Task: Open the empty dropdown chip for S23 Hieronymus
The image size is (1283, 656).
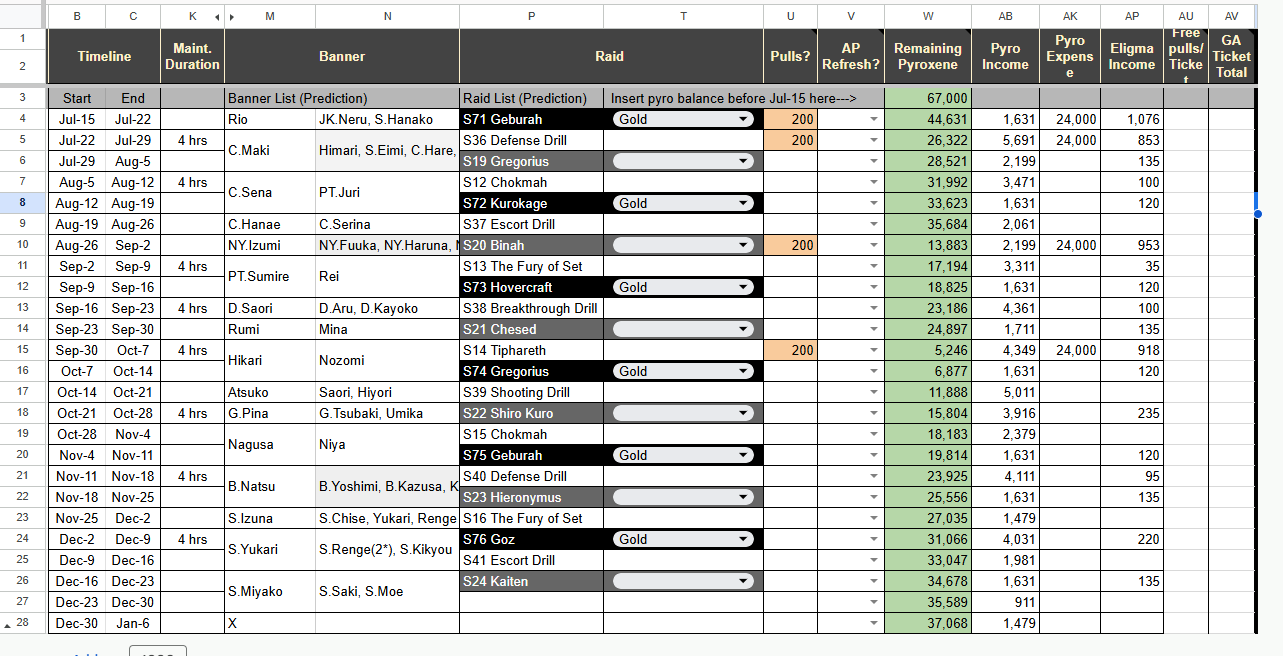Action: coord(683,497)
